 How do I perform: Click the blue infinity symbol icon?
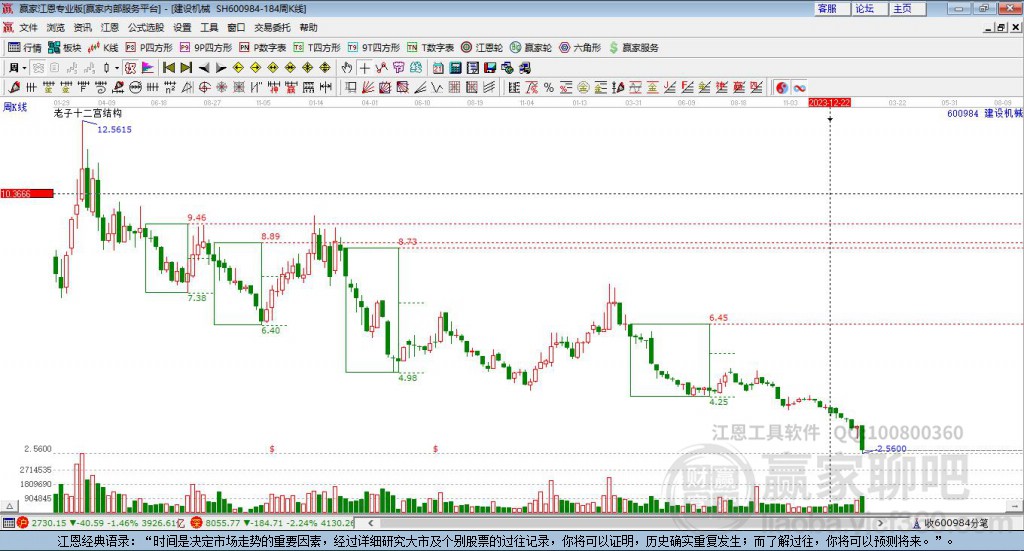(x=799, y=87)
